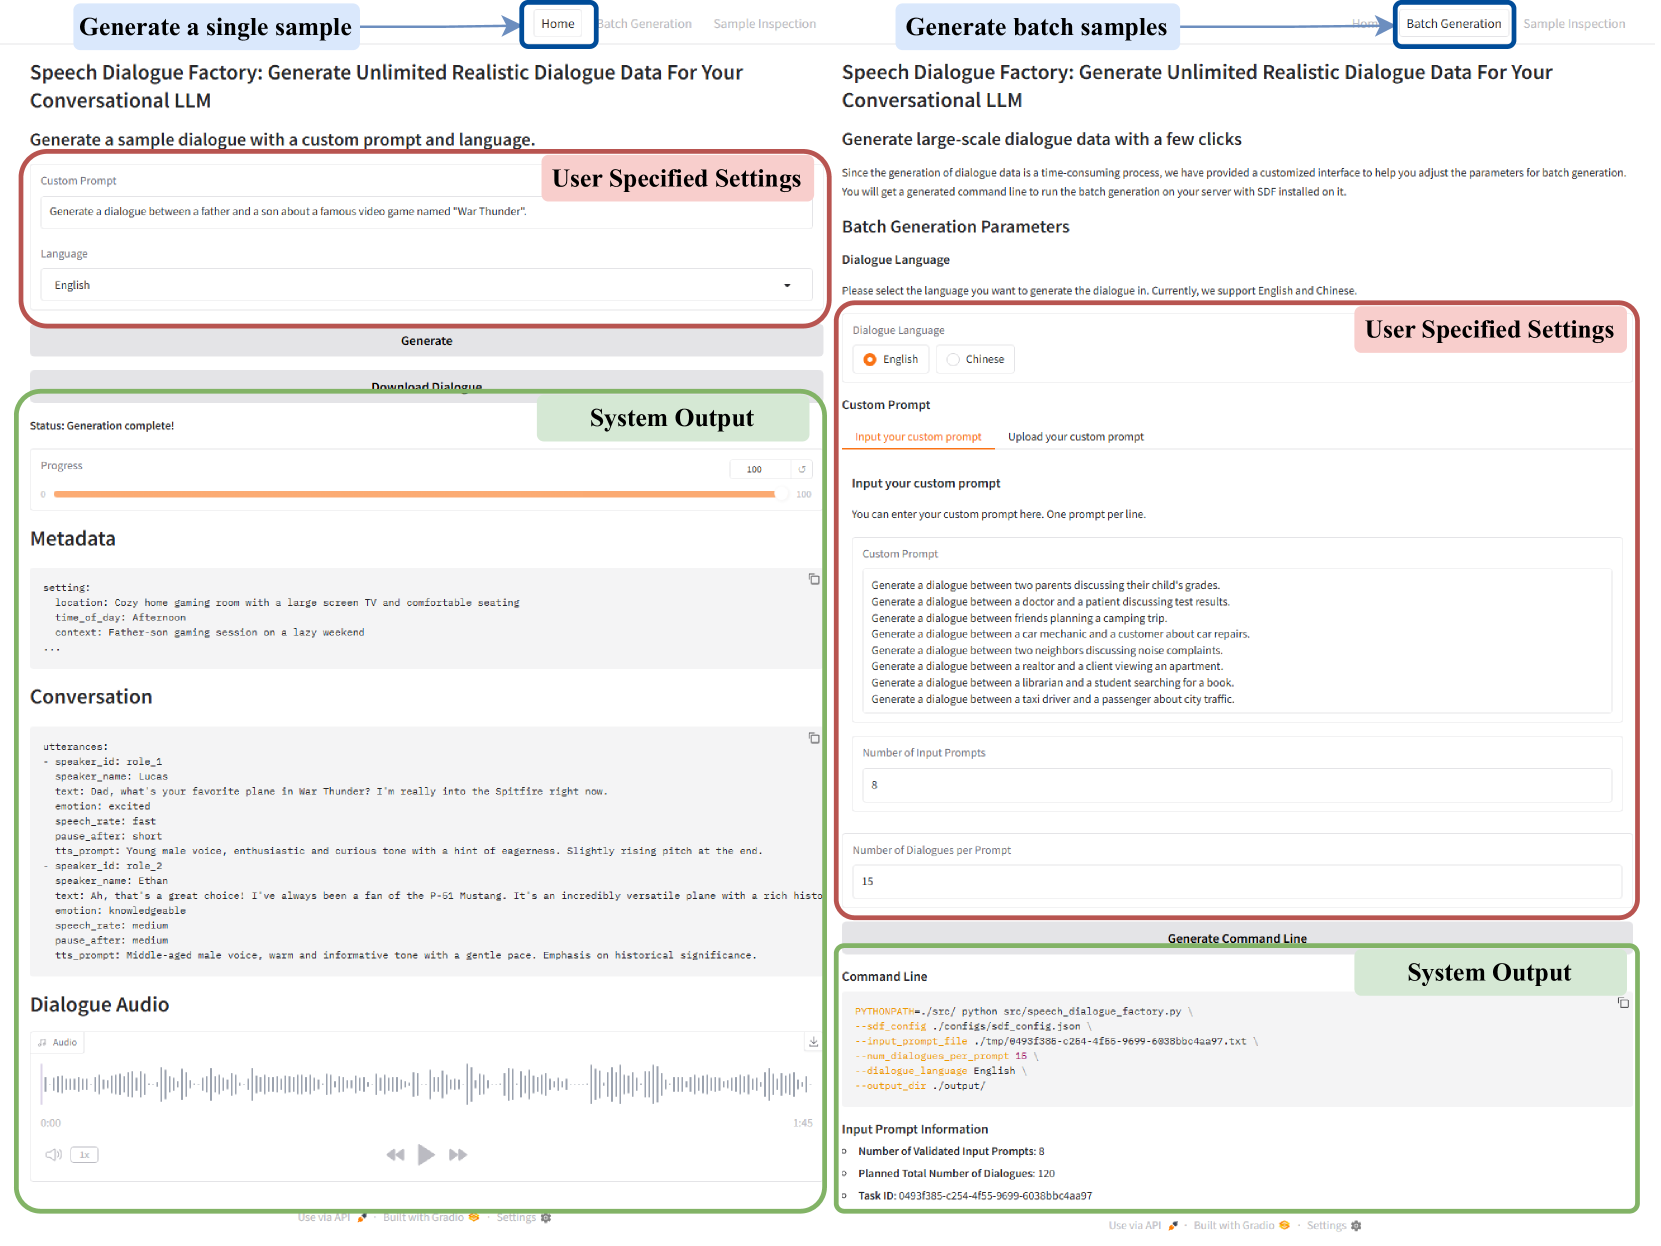1661x1246 pixels.
Task: Click the 'speaker_name: Lucas' line
Action: (x=112, y=777)
